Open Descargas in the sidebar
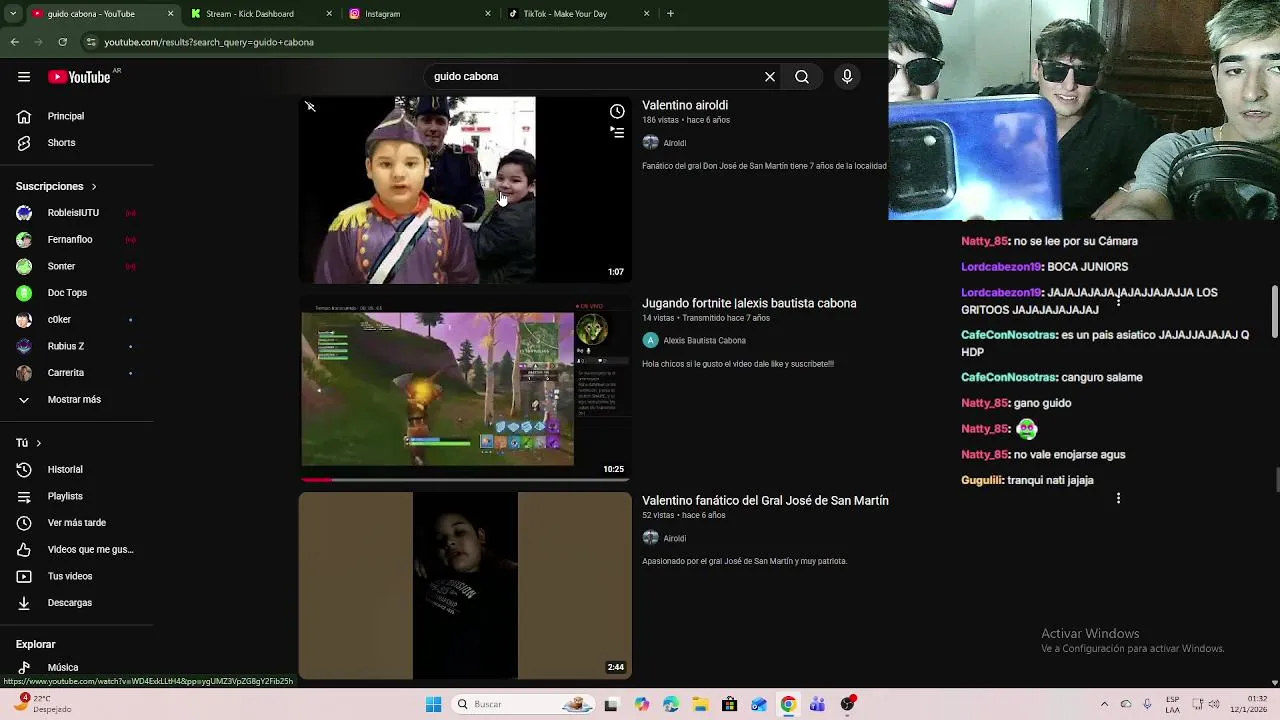 pyautogui.click(x=76, y=603)
